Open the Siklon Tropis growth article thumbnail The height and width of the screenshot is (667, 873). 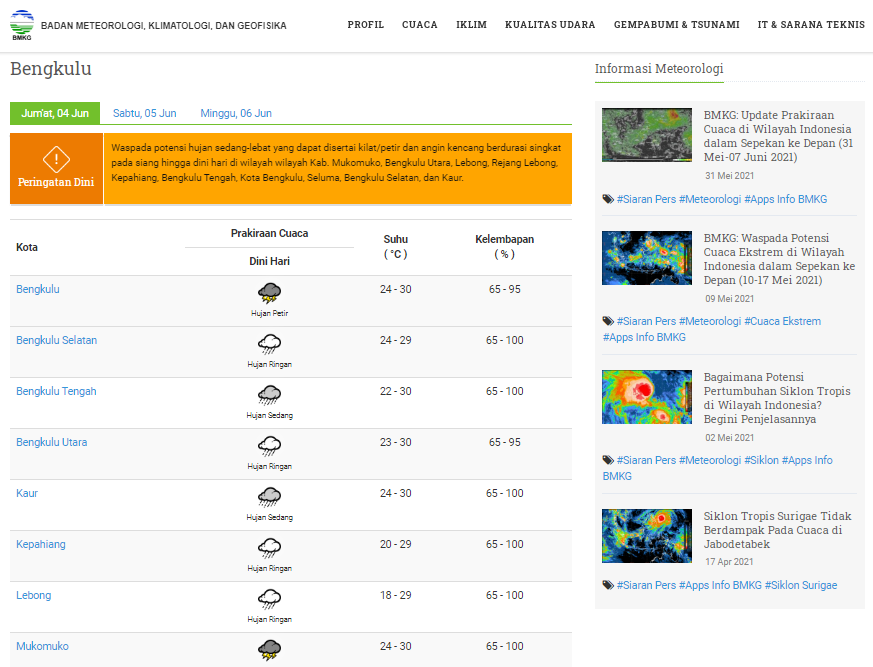pyautogui.click(x=647, y=397)
